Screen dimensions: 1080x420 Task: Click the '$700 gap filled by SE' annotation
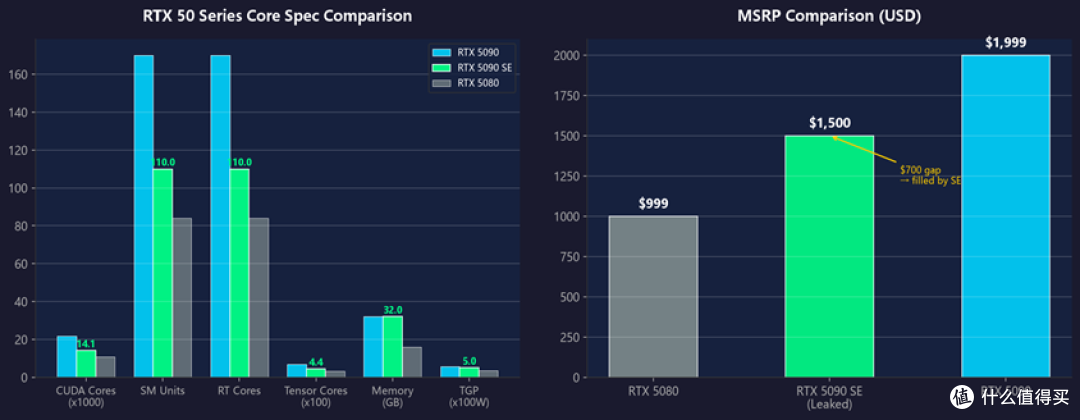coord(930,175)
